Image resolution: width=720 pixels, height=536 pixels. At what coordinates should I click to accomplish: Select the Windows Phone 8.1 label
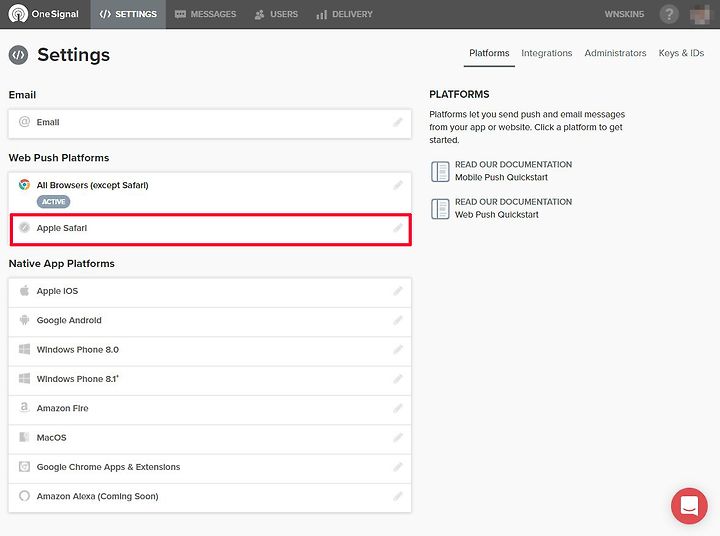click(x=78, y=379)
